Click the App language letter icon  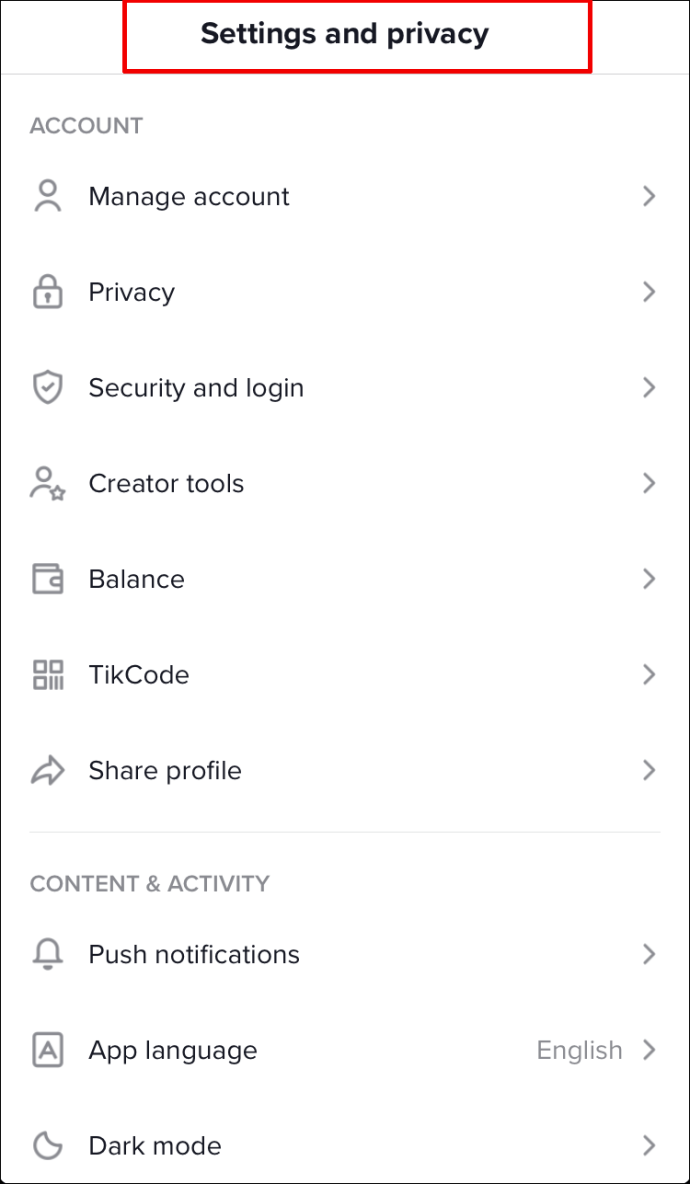(x=47, y=1050)
